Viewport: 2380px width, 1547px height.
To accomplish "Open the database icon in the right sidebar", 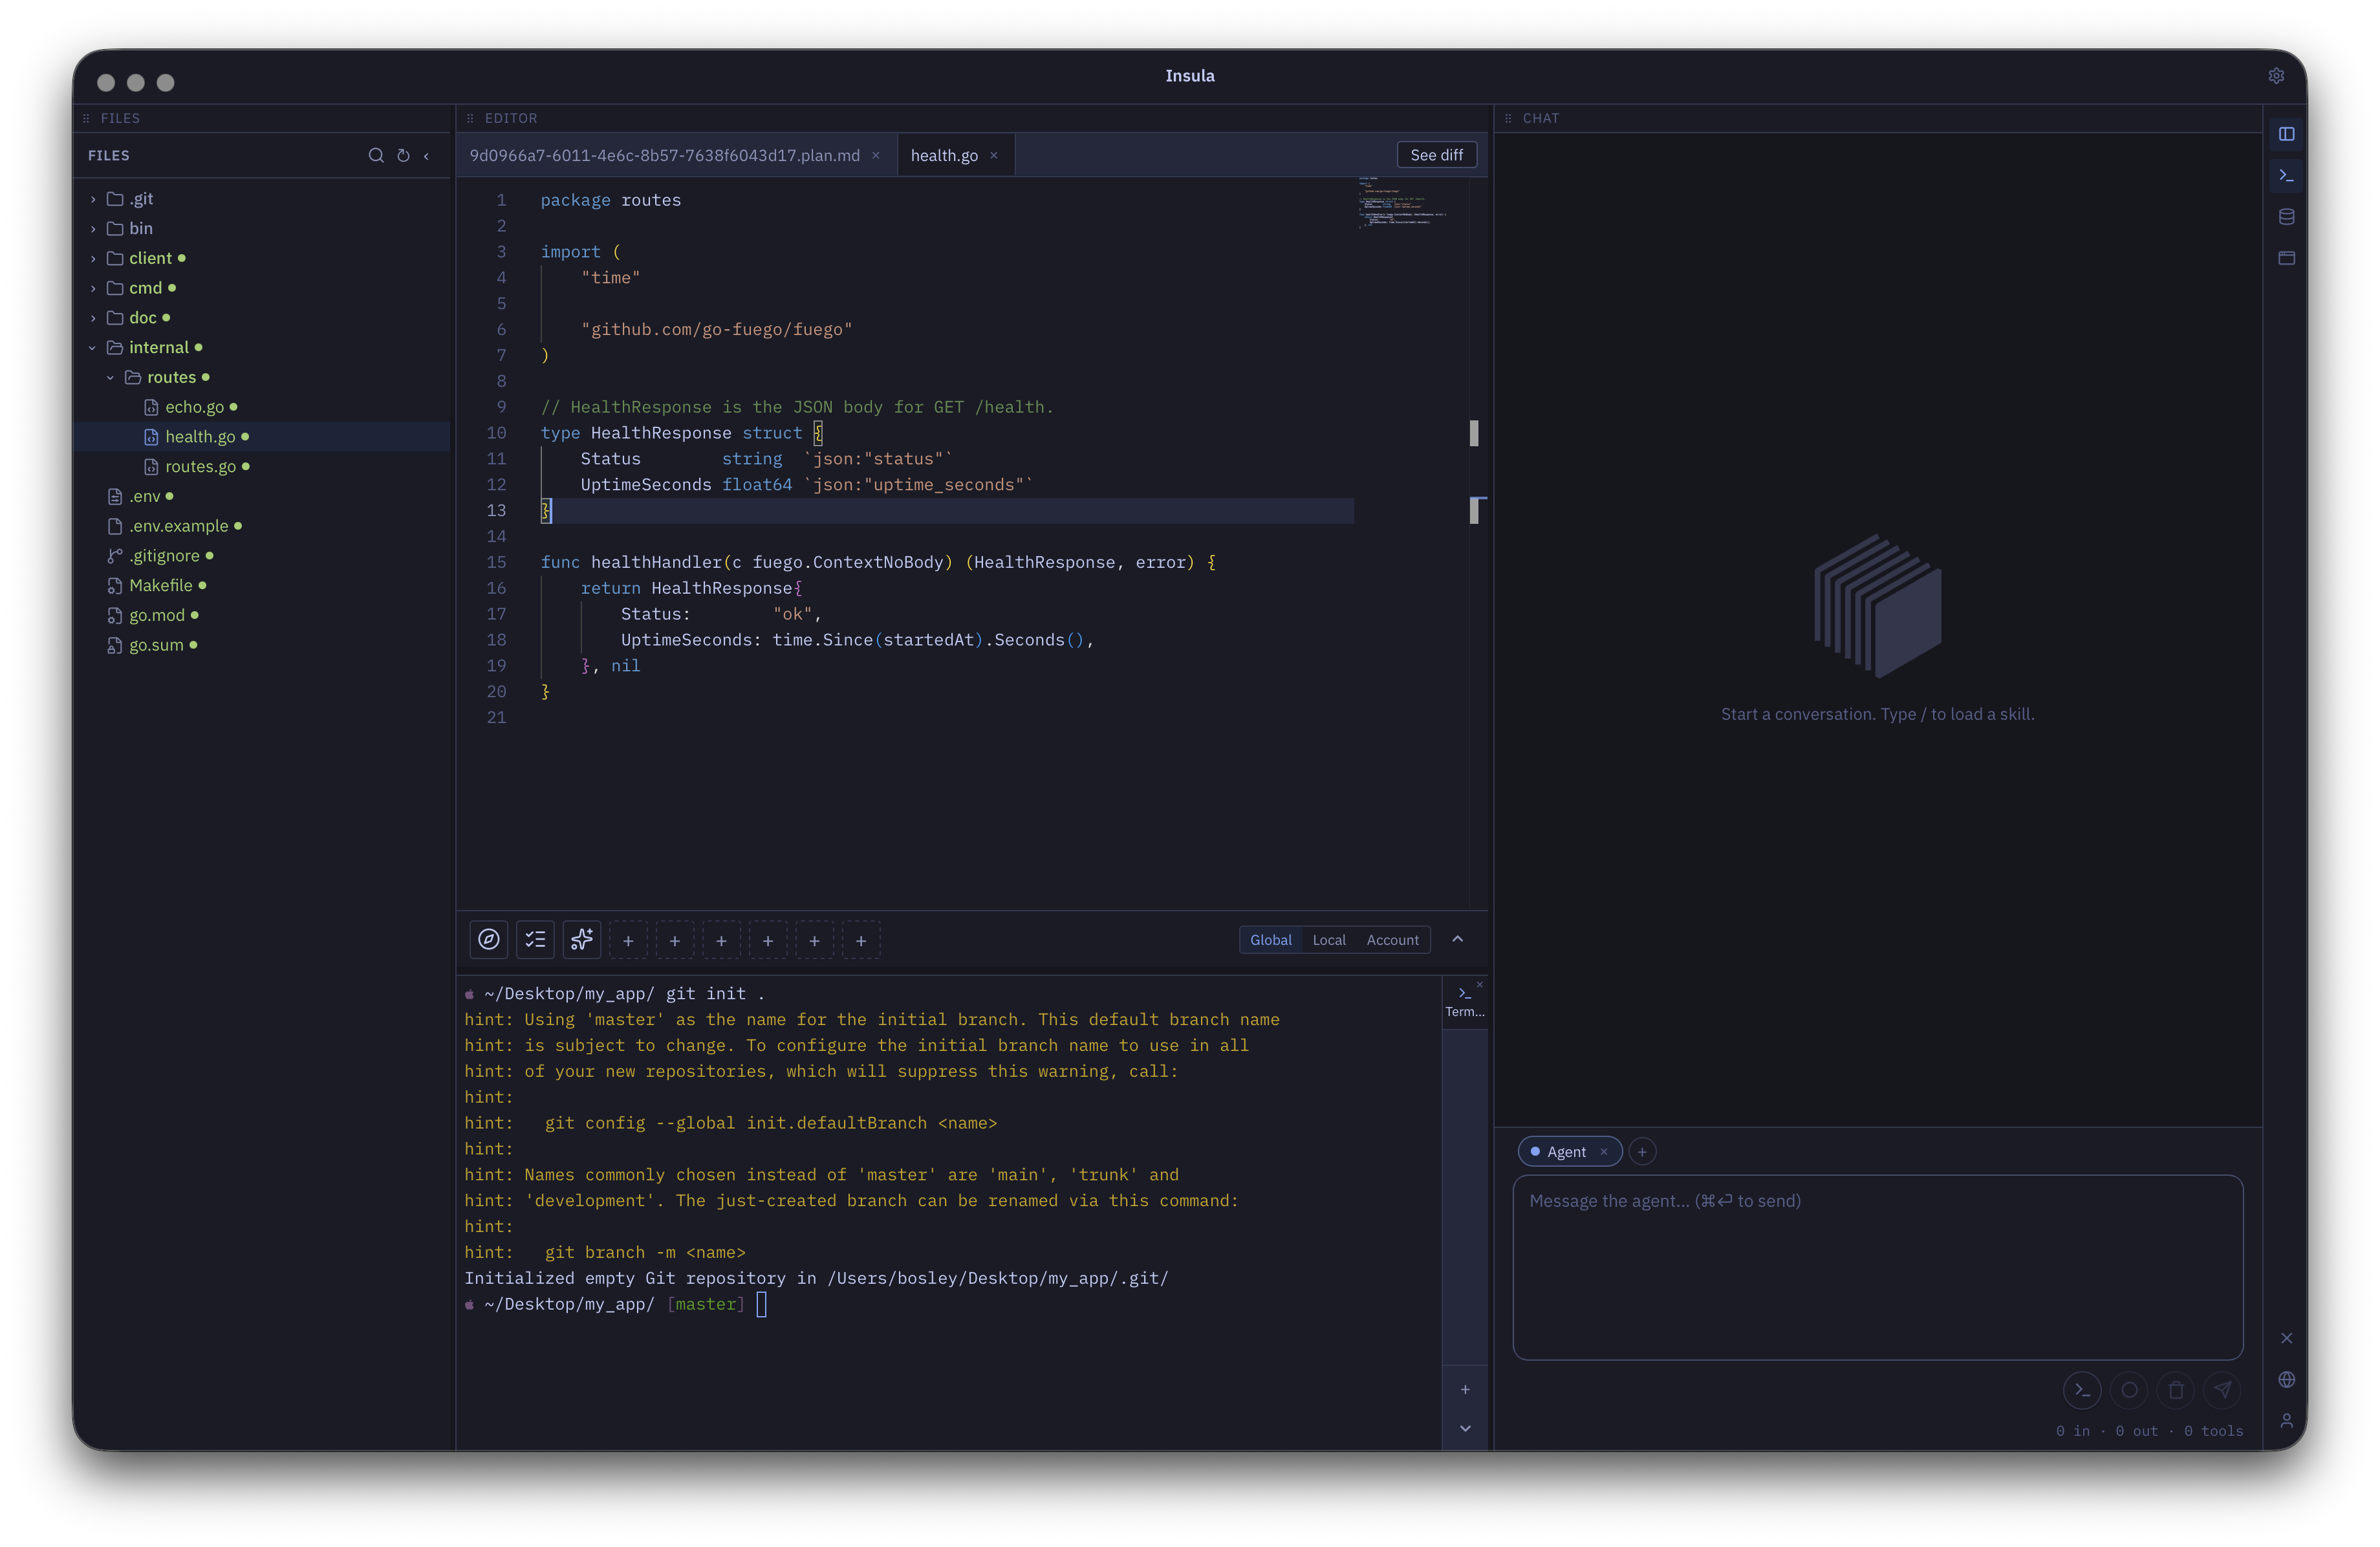I will 2286,217.
